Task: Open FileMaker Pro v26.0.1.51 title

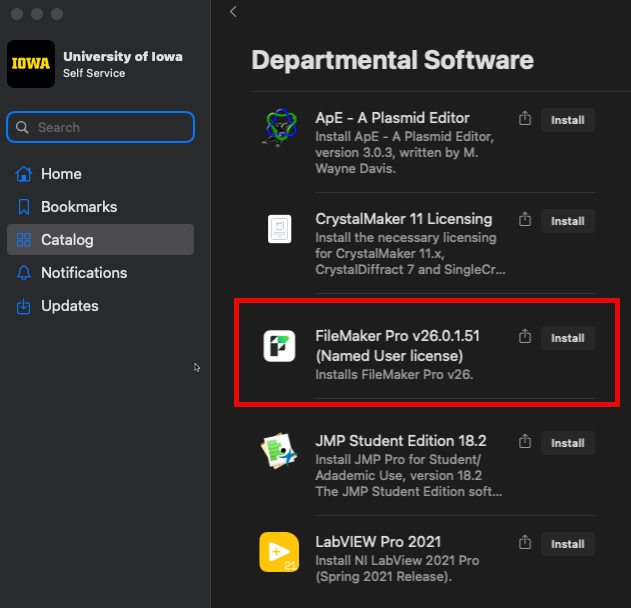Action: [x=398, y=346]
